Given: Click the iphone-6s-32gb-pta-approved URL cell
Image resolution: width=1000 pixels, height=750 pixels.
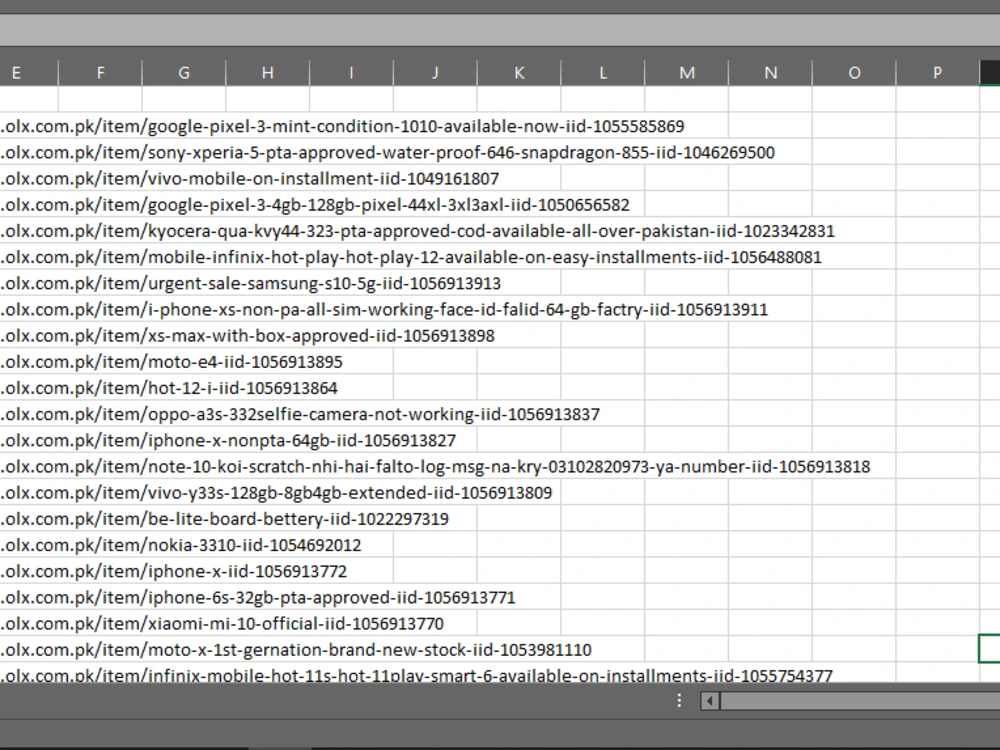Looking at the screenshot, I should pyautogui.click(x=258, y=597).
